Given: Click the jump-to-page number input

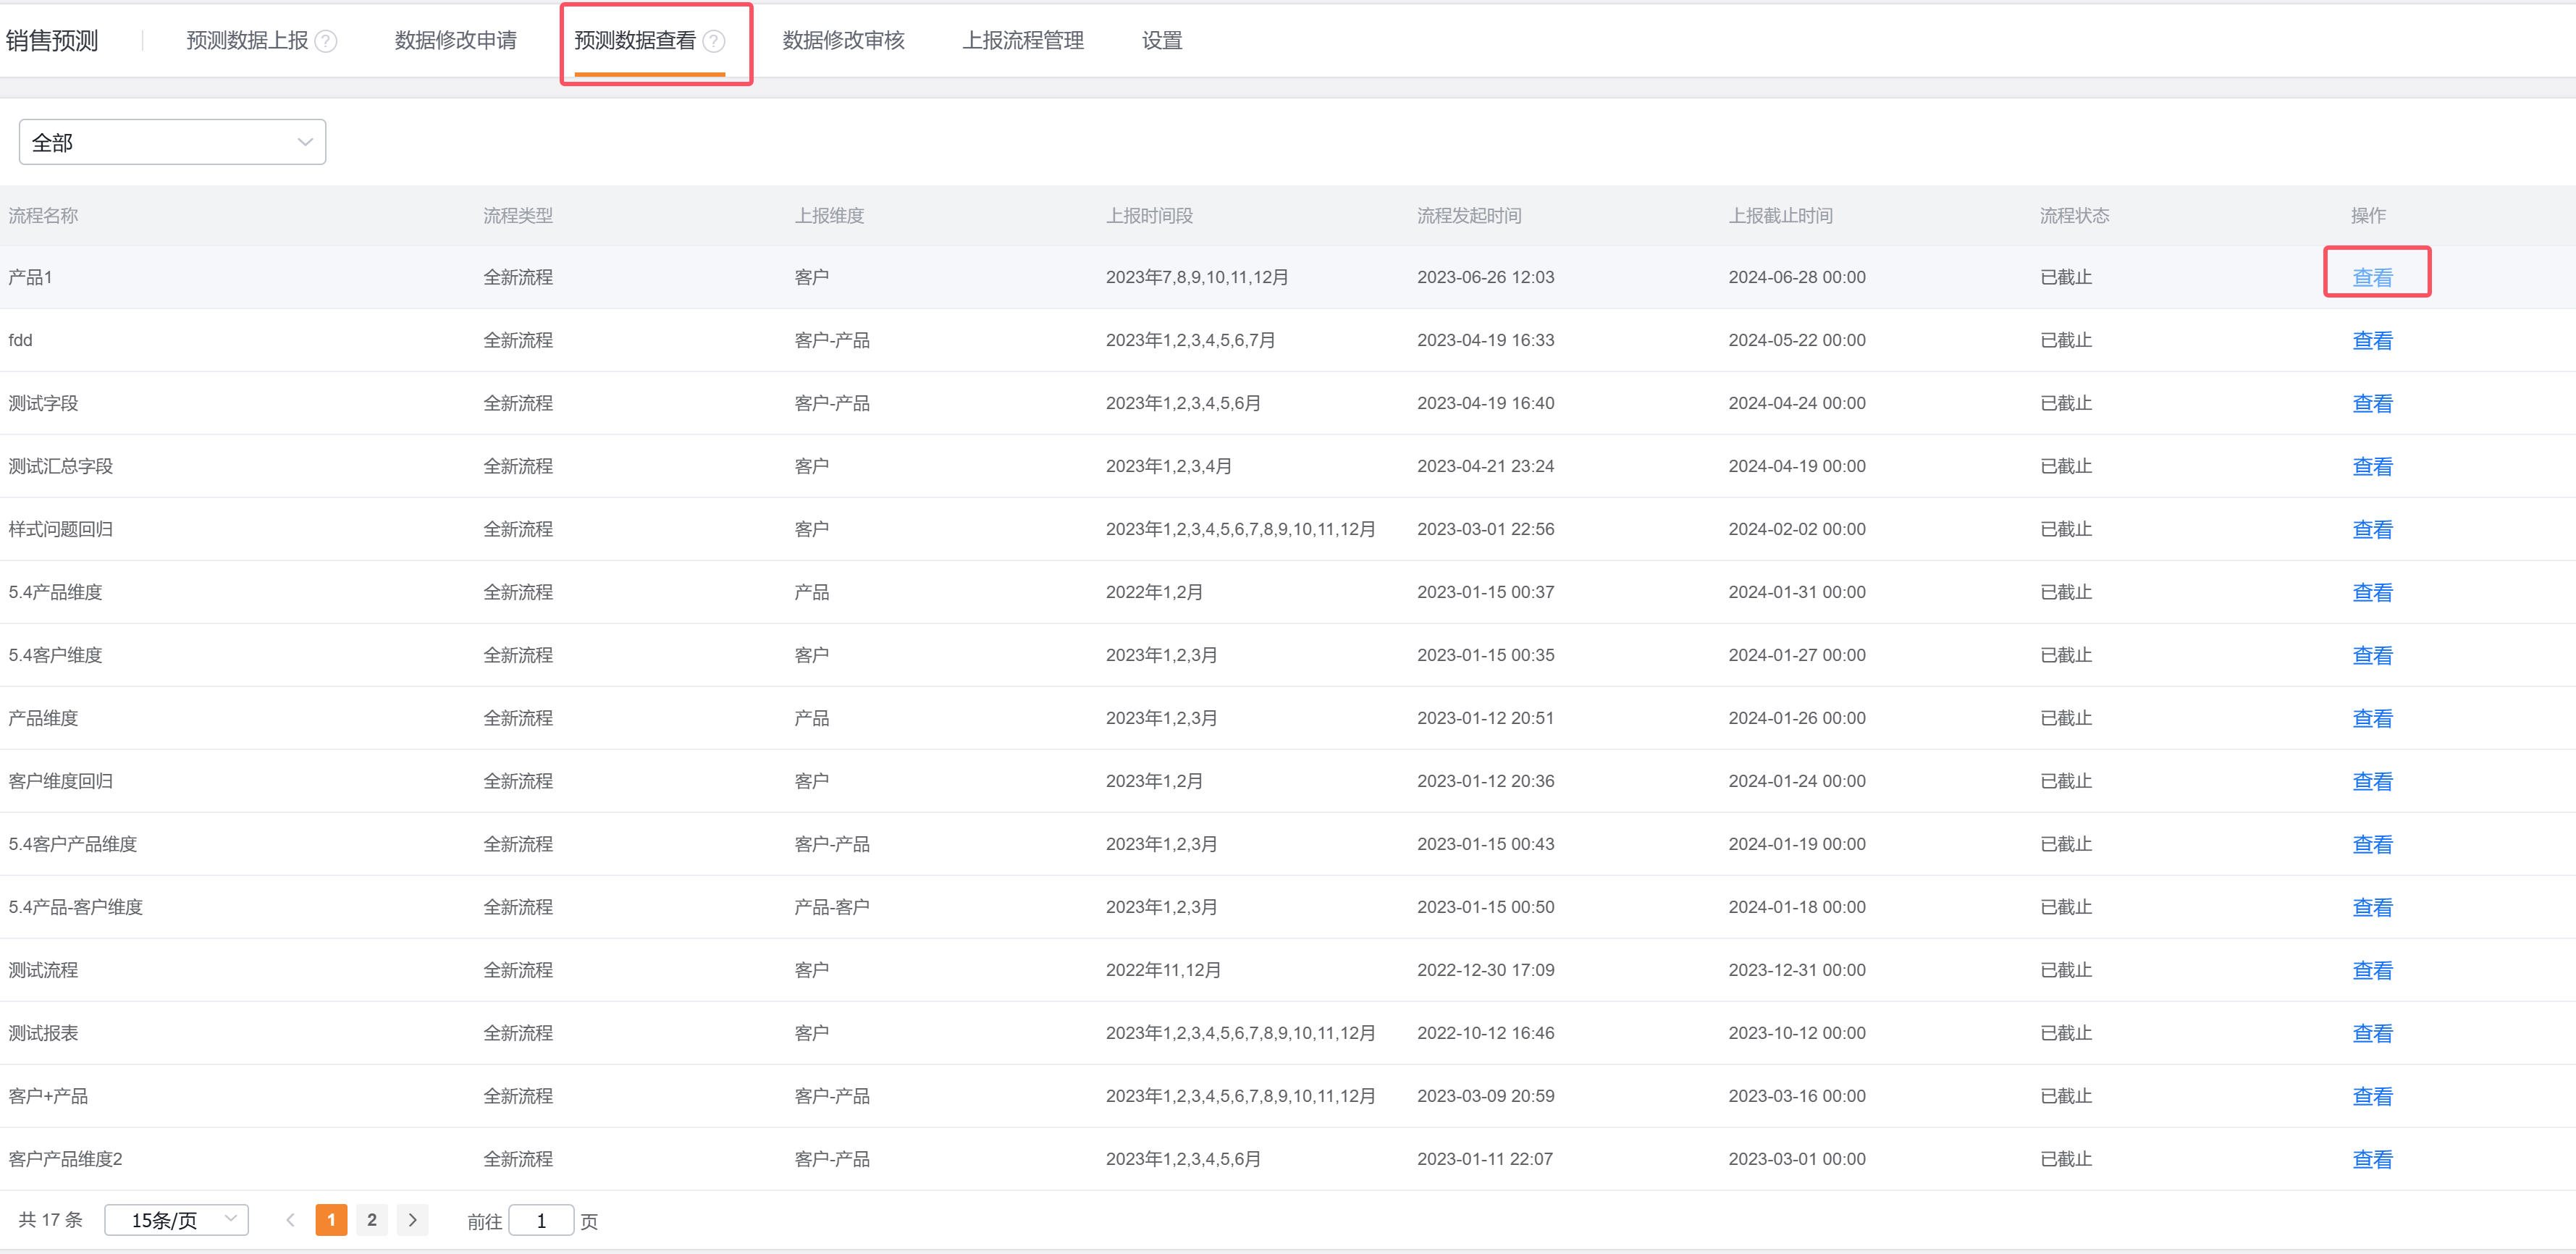Looking at the screenshot, I should click(x=541, y=1220).
